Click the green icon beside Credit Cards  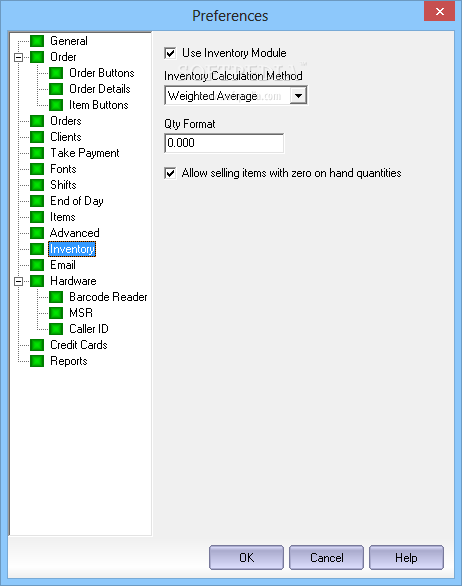(x=37, y=345)
